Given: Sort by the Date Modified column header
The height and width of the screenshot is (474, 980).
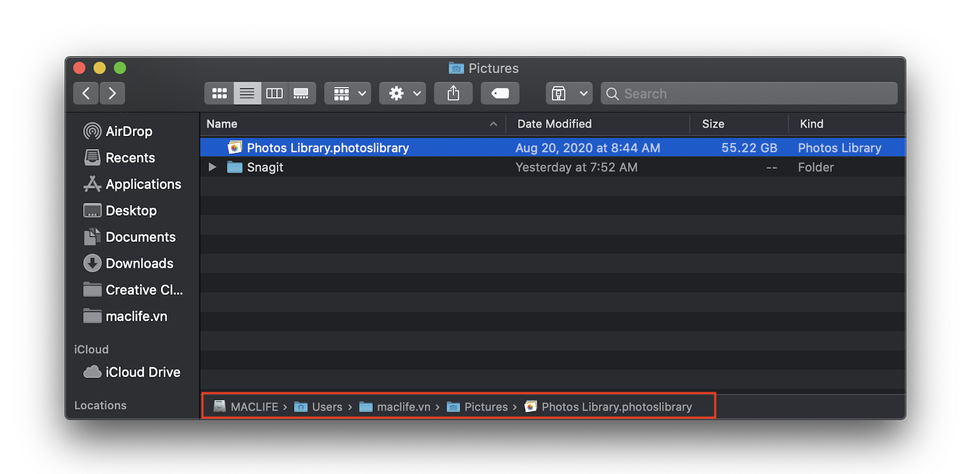Looking at the screenshot, I should (x=554, y=124).
